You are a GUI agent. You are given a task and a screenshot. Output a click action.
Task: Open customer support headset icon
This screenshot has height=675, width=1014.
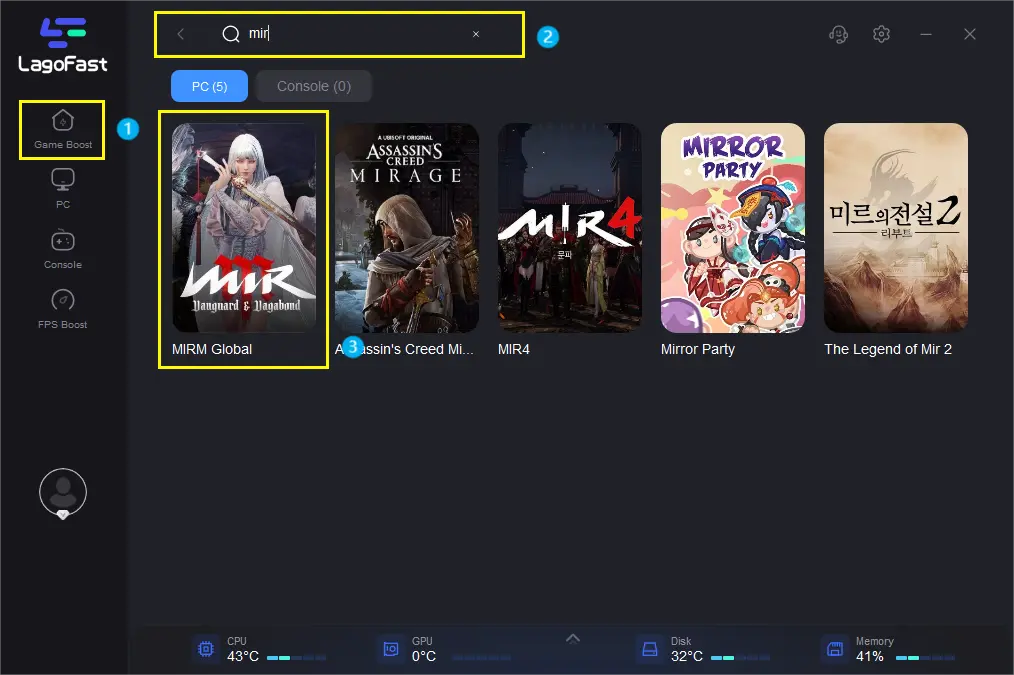(x=838, y=34)
